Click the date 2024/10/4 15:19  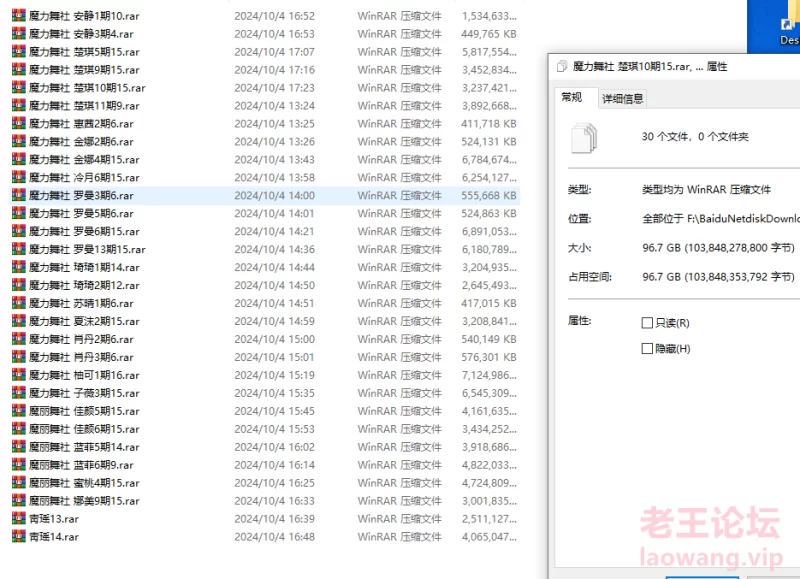point(274,375)
